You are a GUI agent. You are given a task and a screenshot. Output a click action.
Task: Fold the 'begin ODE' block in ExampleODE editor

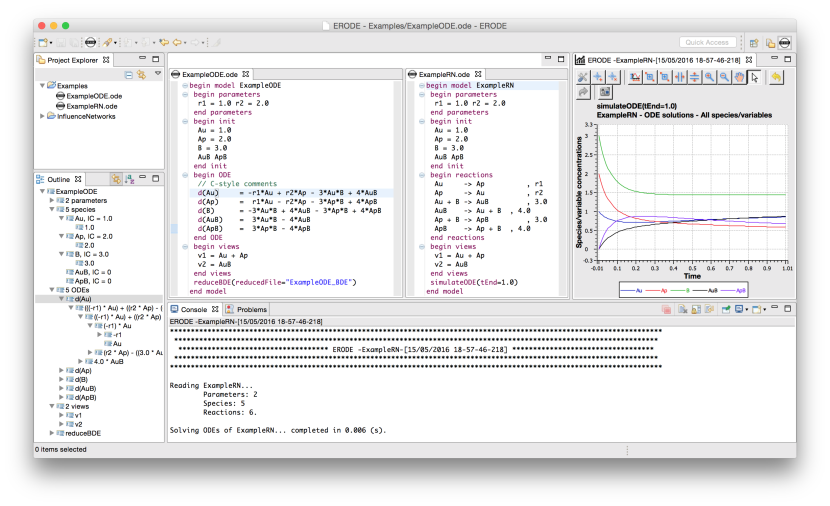[x=185, y=175]
